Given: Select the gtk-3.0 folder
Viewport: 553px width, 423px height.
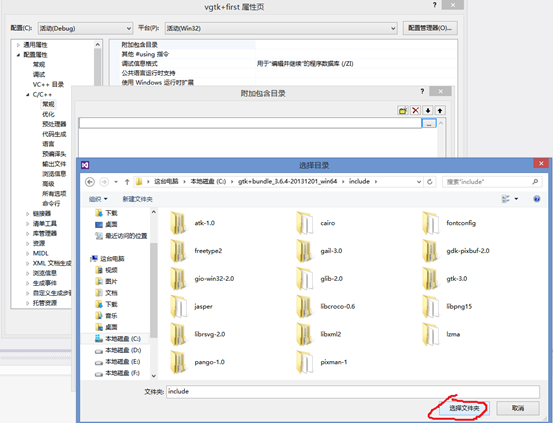Looking at the screenshot, I should click(x=445, y=278).
